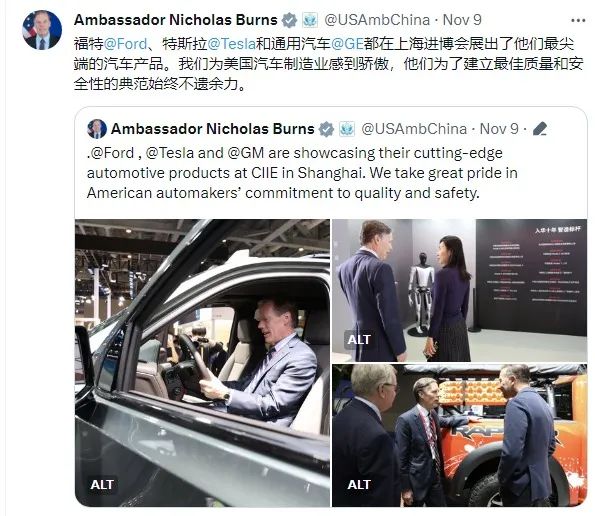
Task: Click the blue verified badge in main tweet
Action: coord(289,20)
